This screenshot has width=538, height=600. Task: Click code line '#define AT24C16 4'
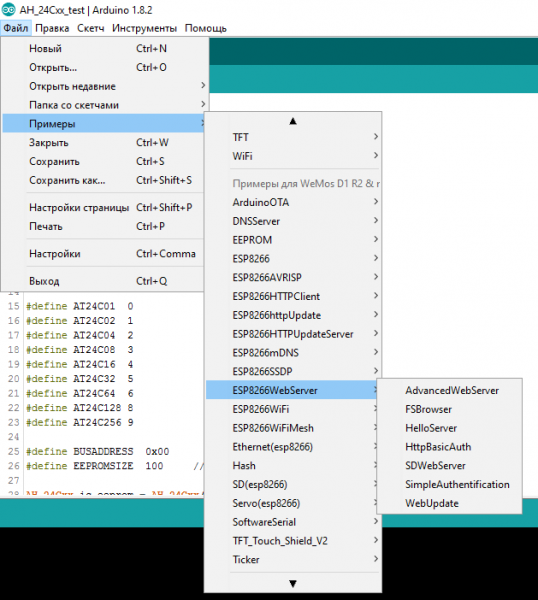click(x=80, y=364)
